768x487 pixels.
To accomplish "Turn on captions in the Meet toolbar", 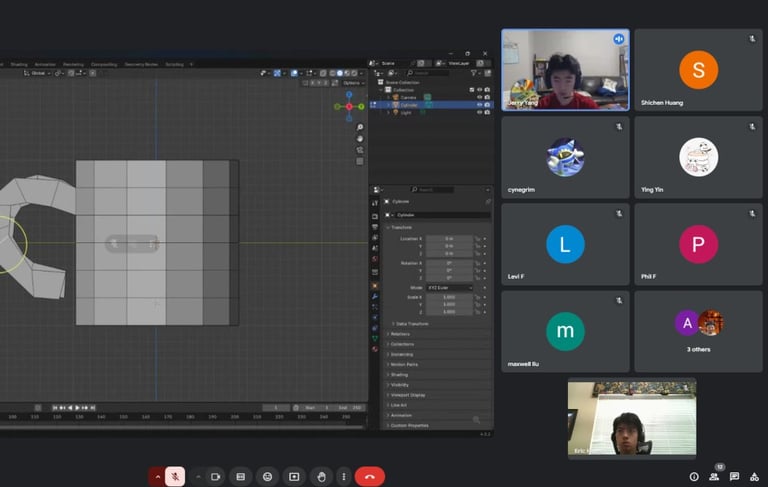I will [x=240, y=476].
